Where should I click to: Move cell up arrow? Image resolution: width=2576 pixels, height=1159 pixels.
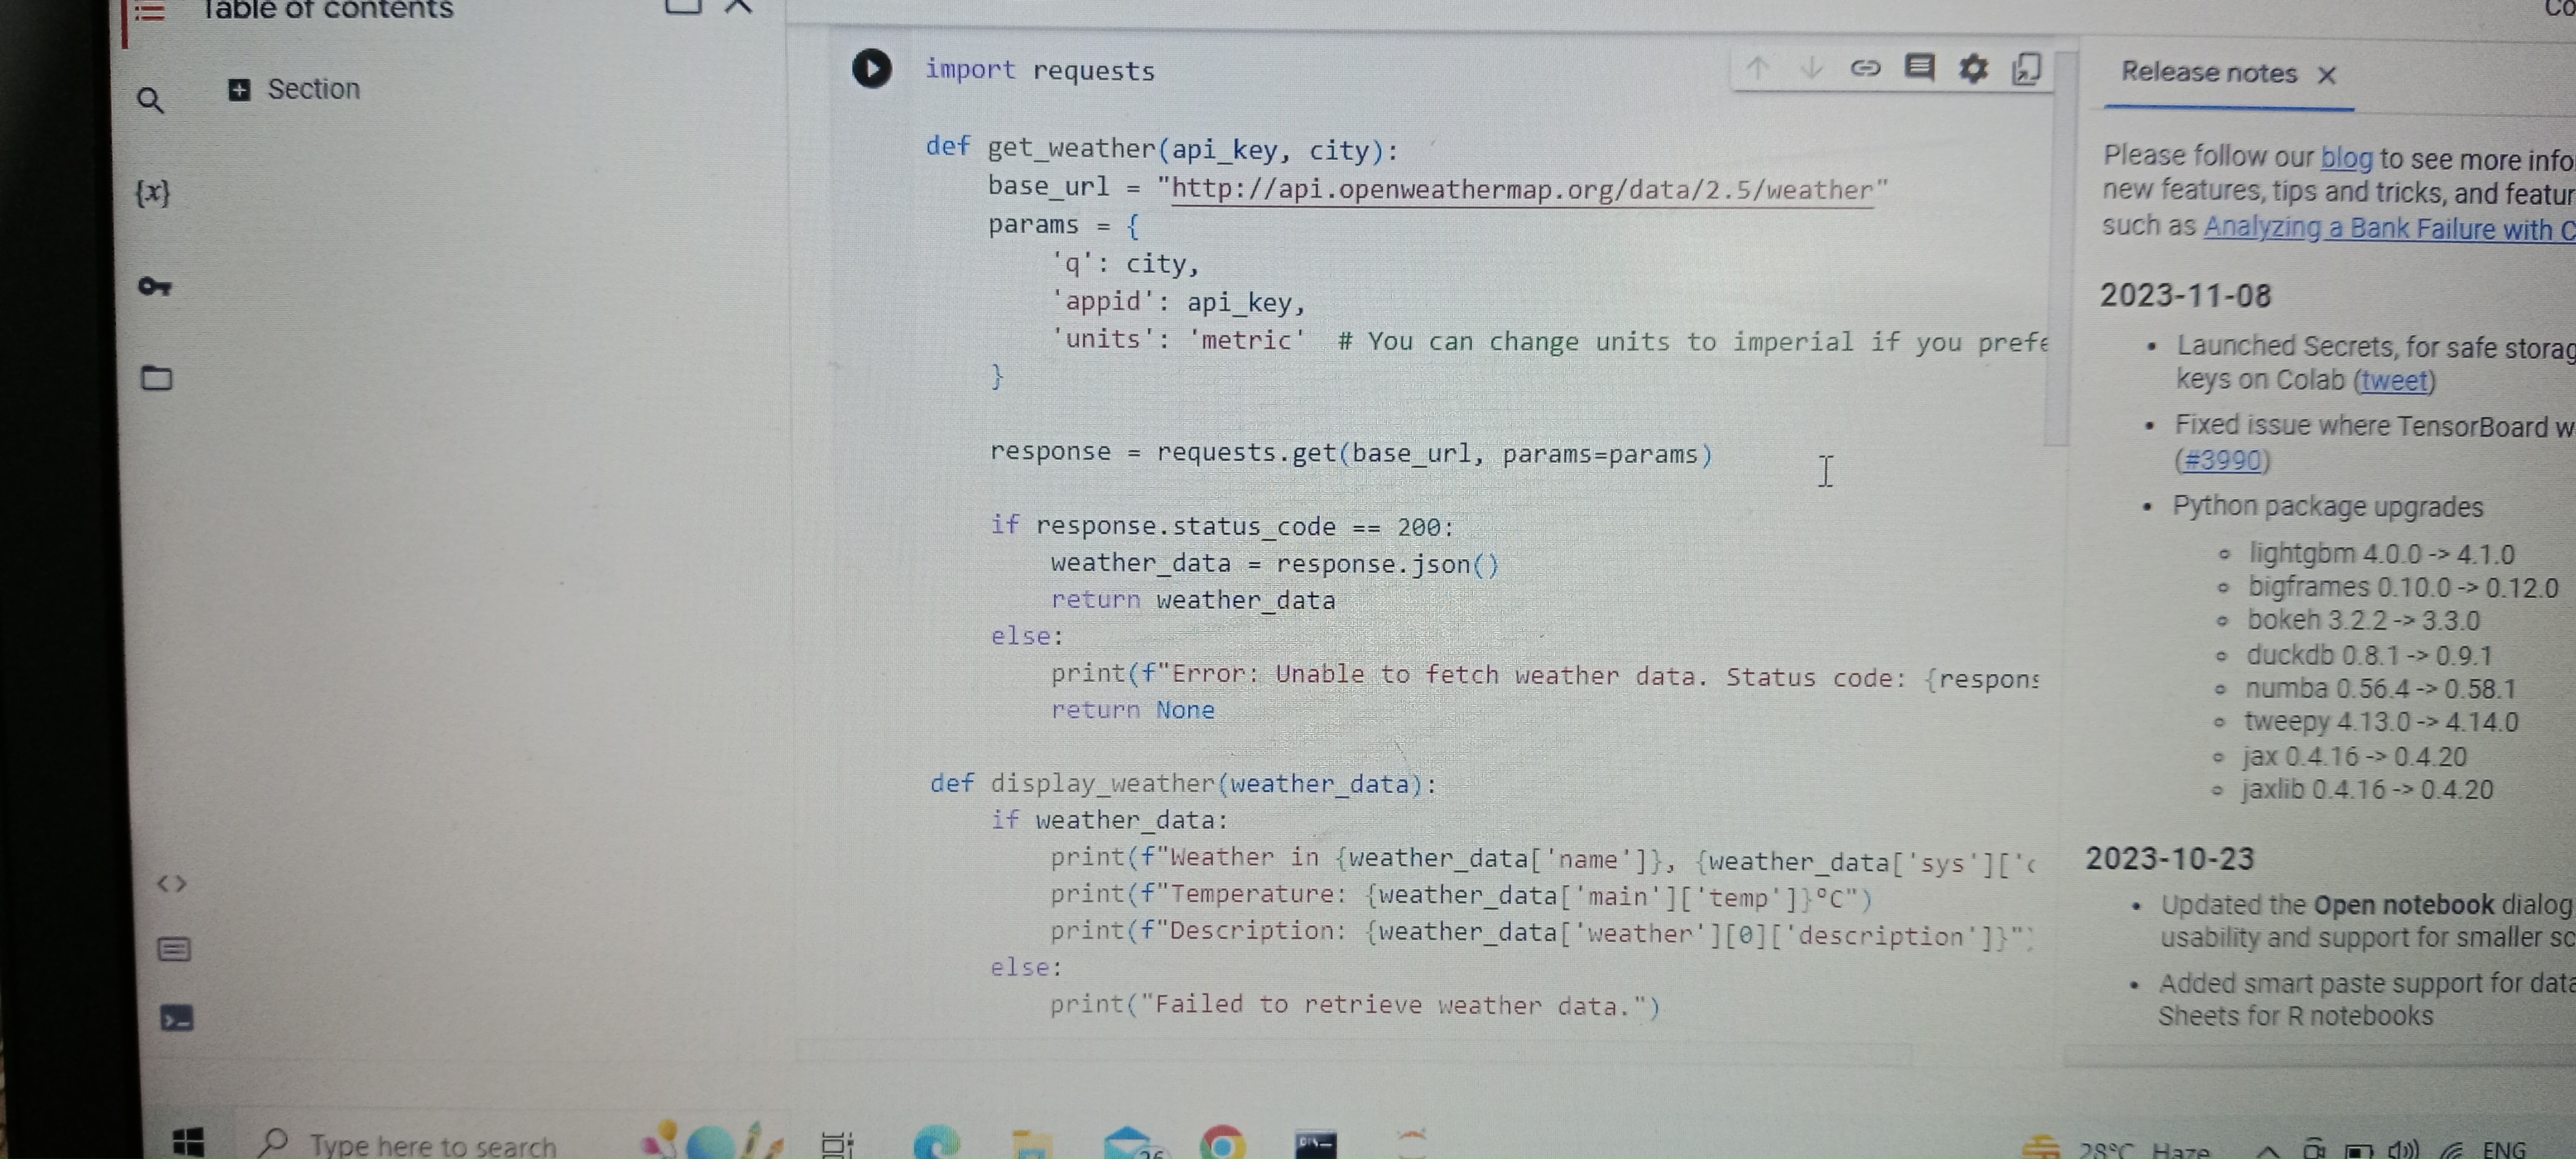click(1757, 68)
